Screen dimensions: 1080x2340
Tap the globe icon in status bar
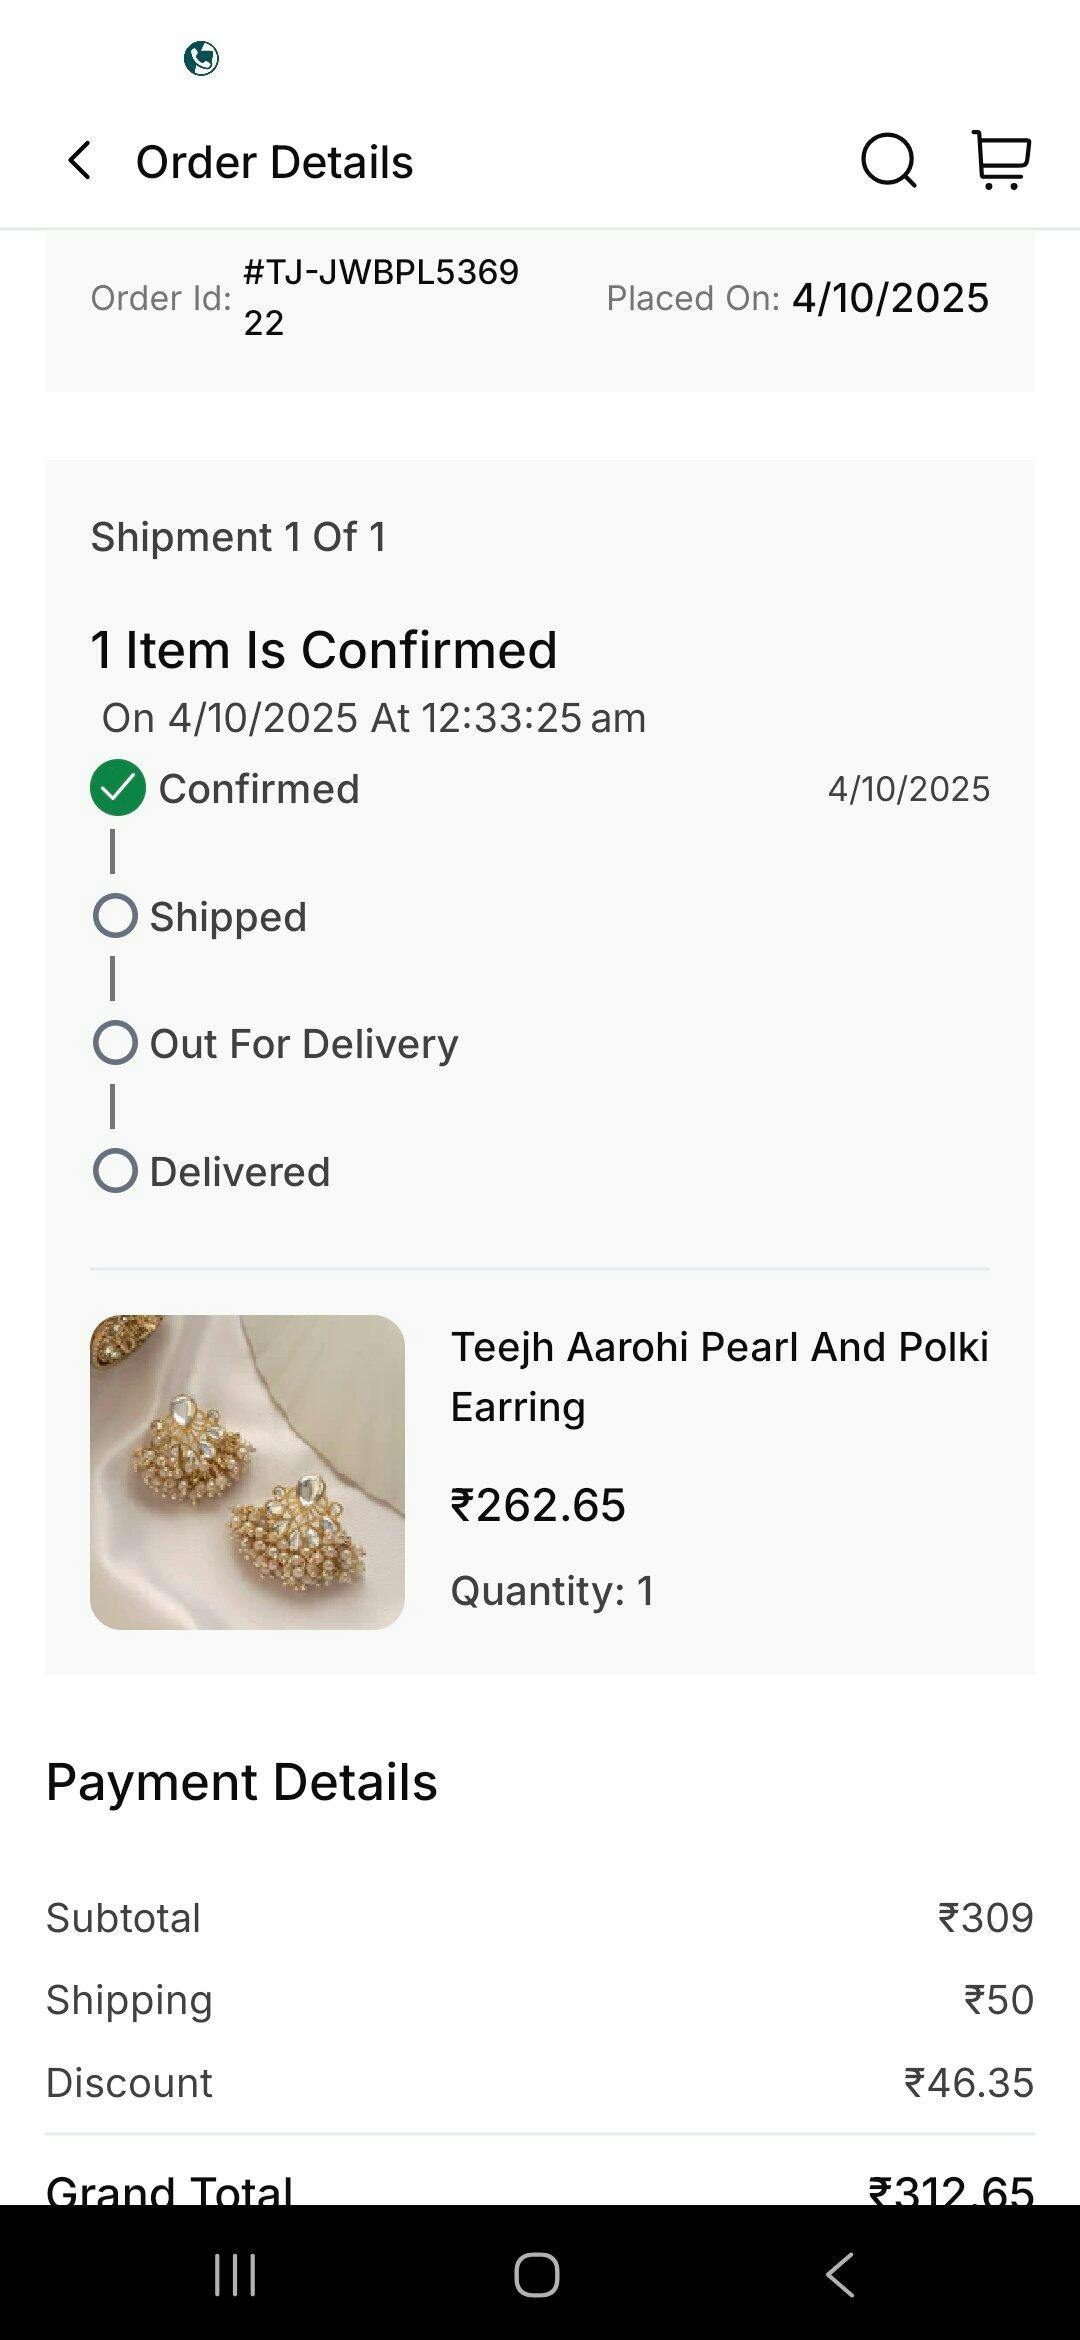pos(201,59)
